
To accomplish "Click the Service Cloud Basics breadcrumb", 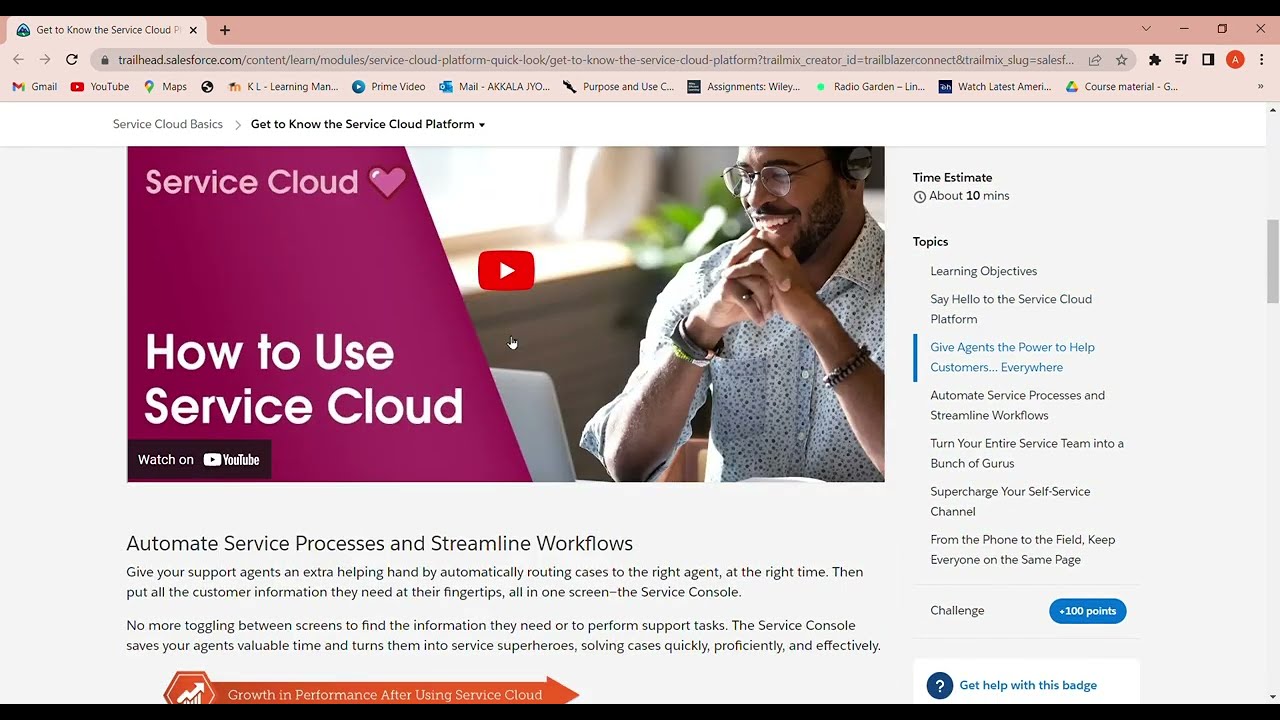I will [168, 124].
